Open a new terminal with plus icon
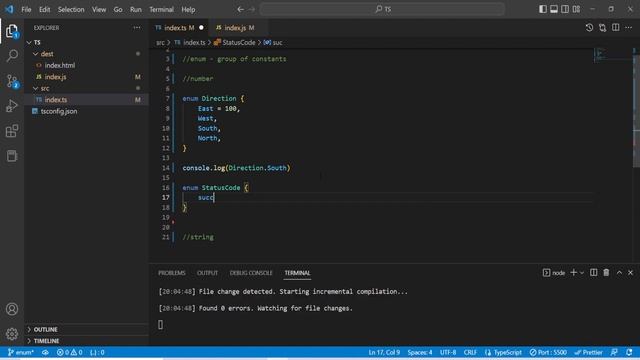 (573, 273)
